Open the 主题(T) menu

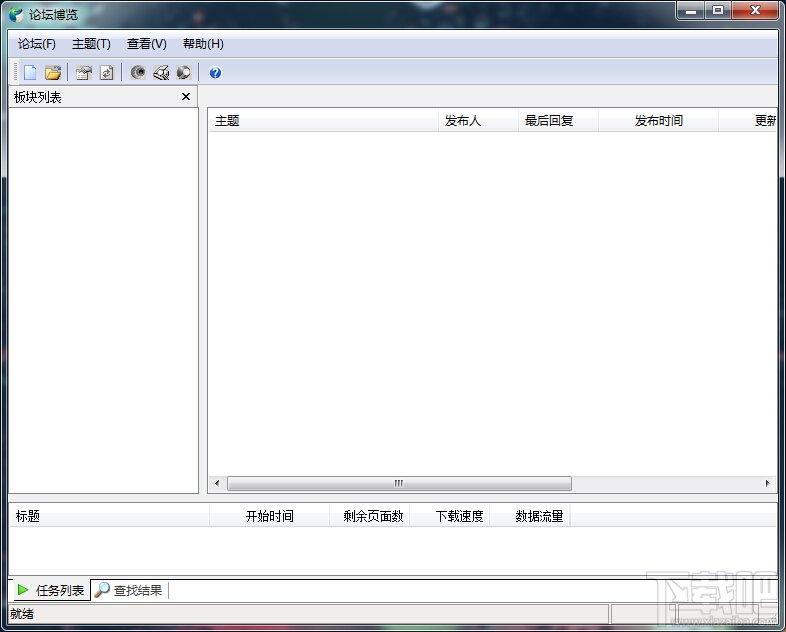pos(91,44)
